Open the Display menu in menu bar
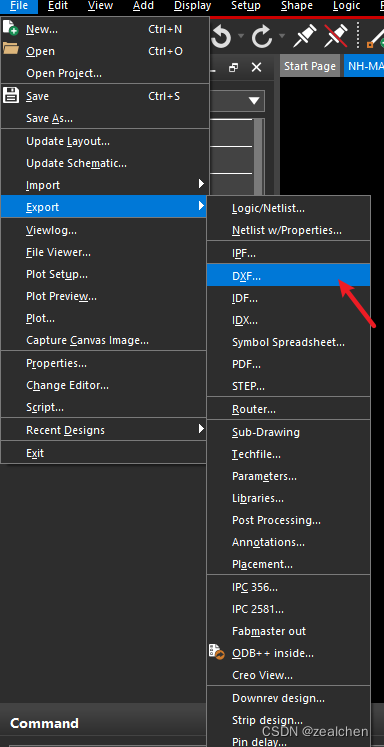Image resolution: width=384 pixels, height=747 pixels. coord(192,6)
